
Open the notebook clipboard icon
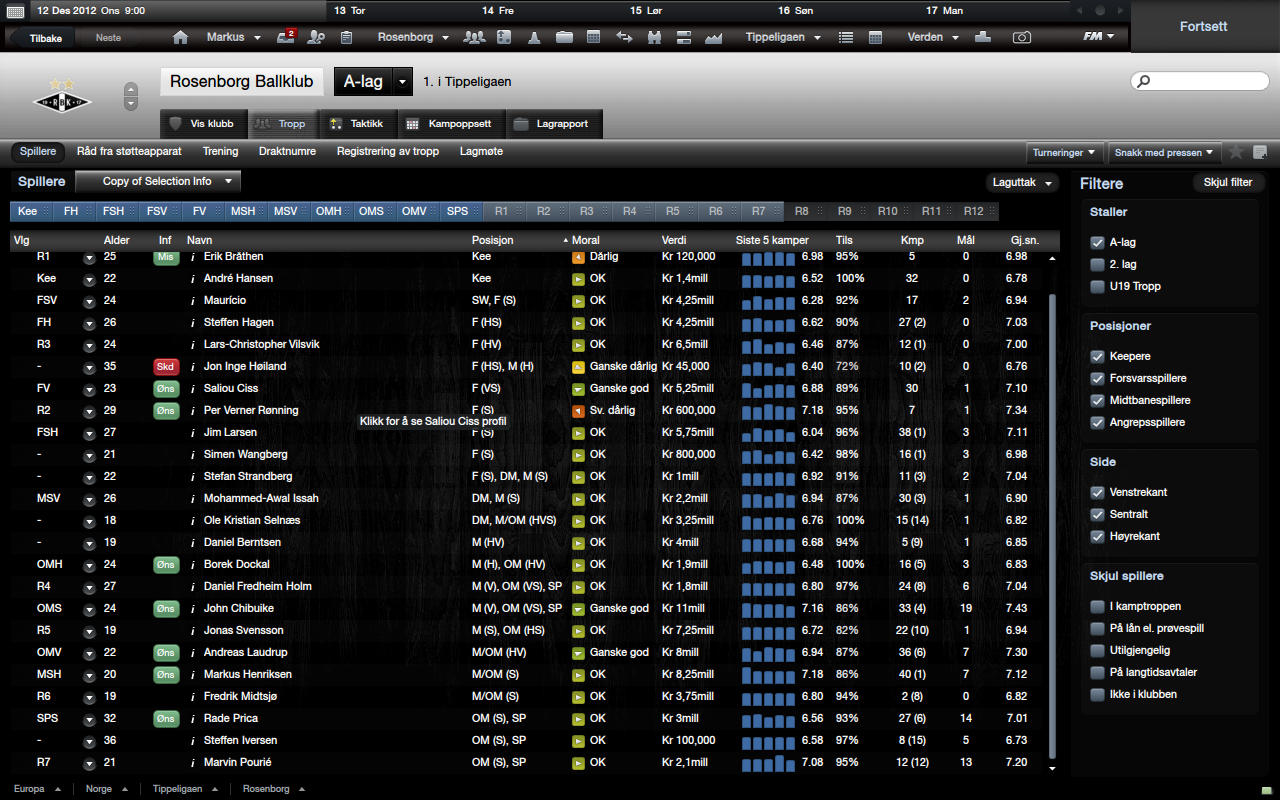pyautogui.click(x=346, y=37)
